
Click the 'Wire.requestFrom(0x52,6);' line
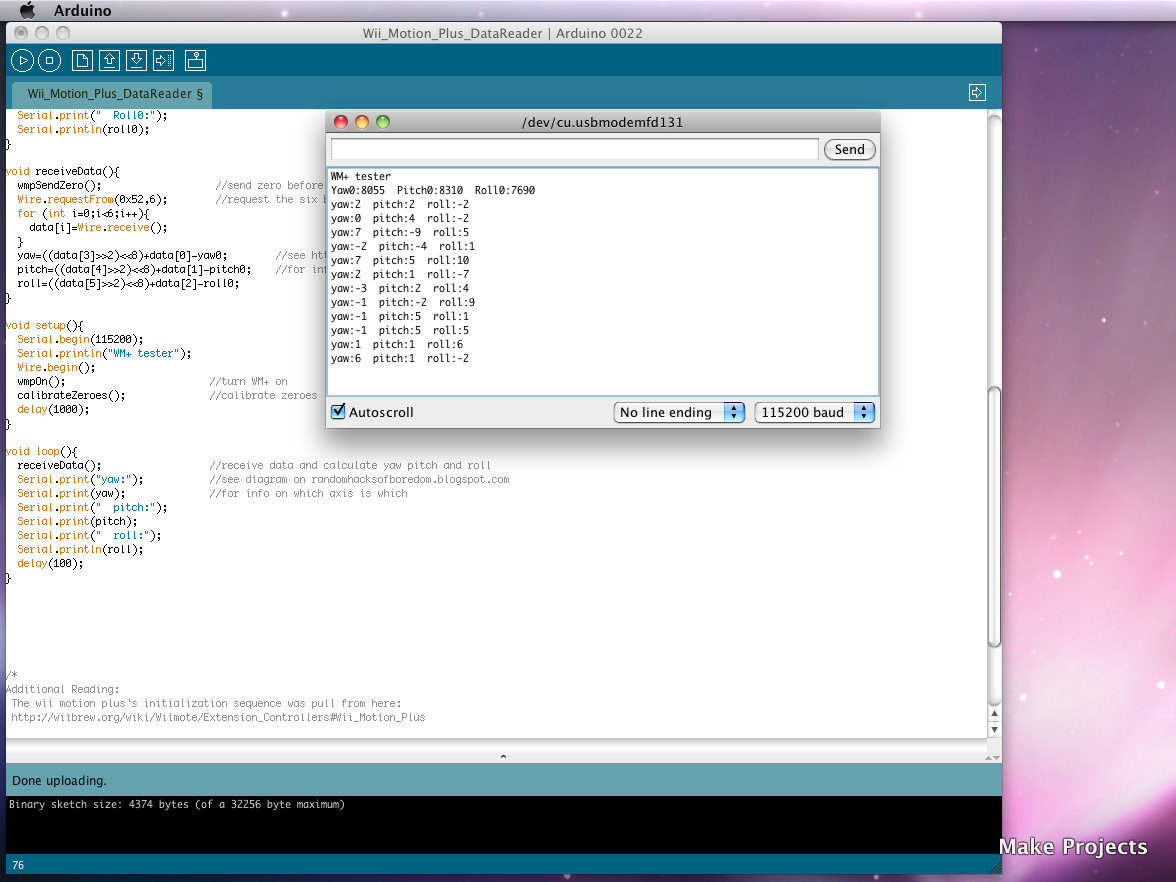(x=92, y=199)
